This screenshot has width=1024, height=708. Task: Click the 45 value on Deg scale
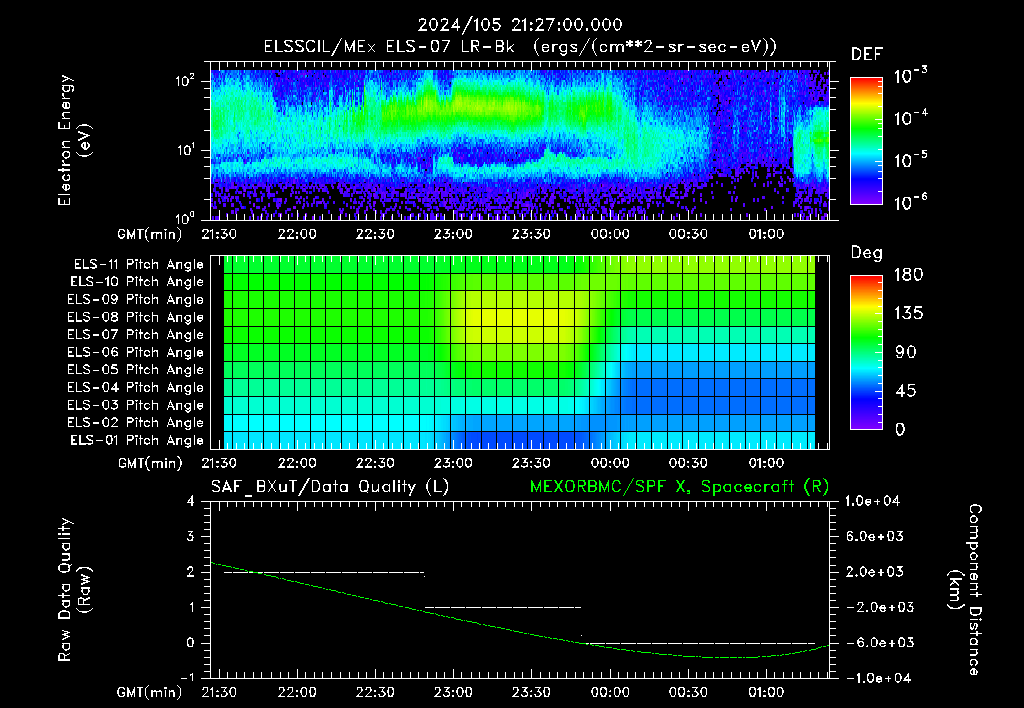click(x=905, y=391)
